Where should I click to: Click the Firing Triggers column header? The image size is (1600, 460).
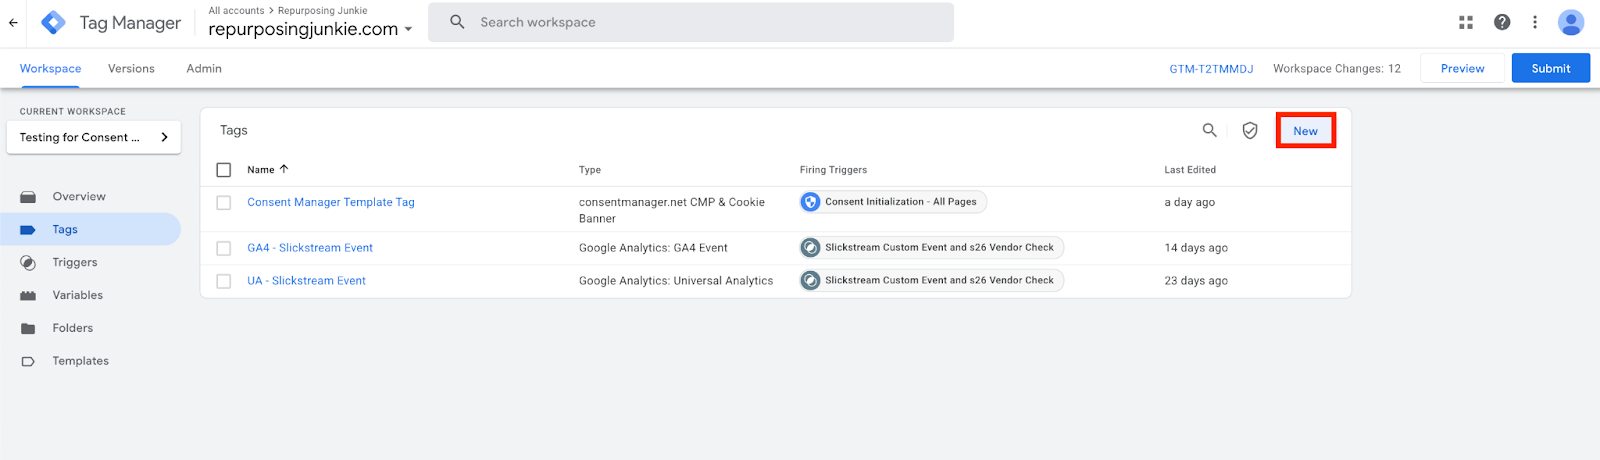tap(833, 170)
